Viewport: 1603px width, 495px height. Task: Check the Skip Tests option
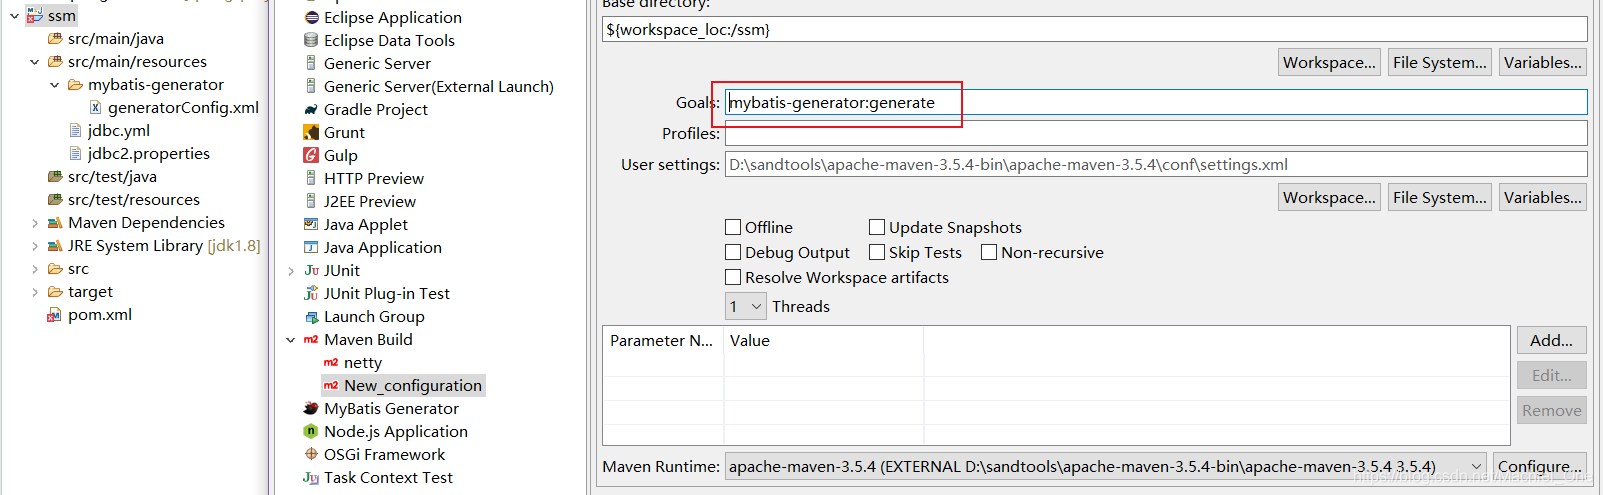pyautogui.click(x=877, y=252)
